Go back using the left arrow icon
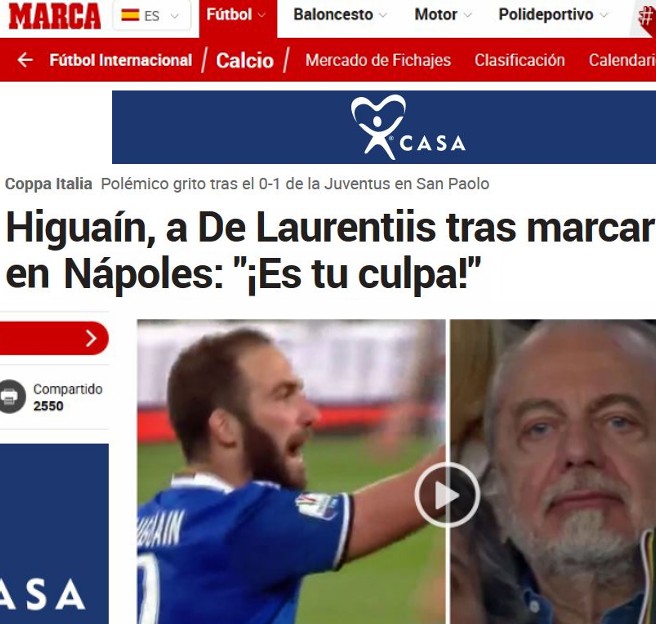656x624 pixels. coord(25,60)
